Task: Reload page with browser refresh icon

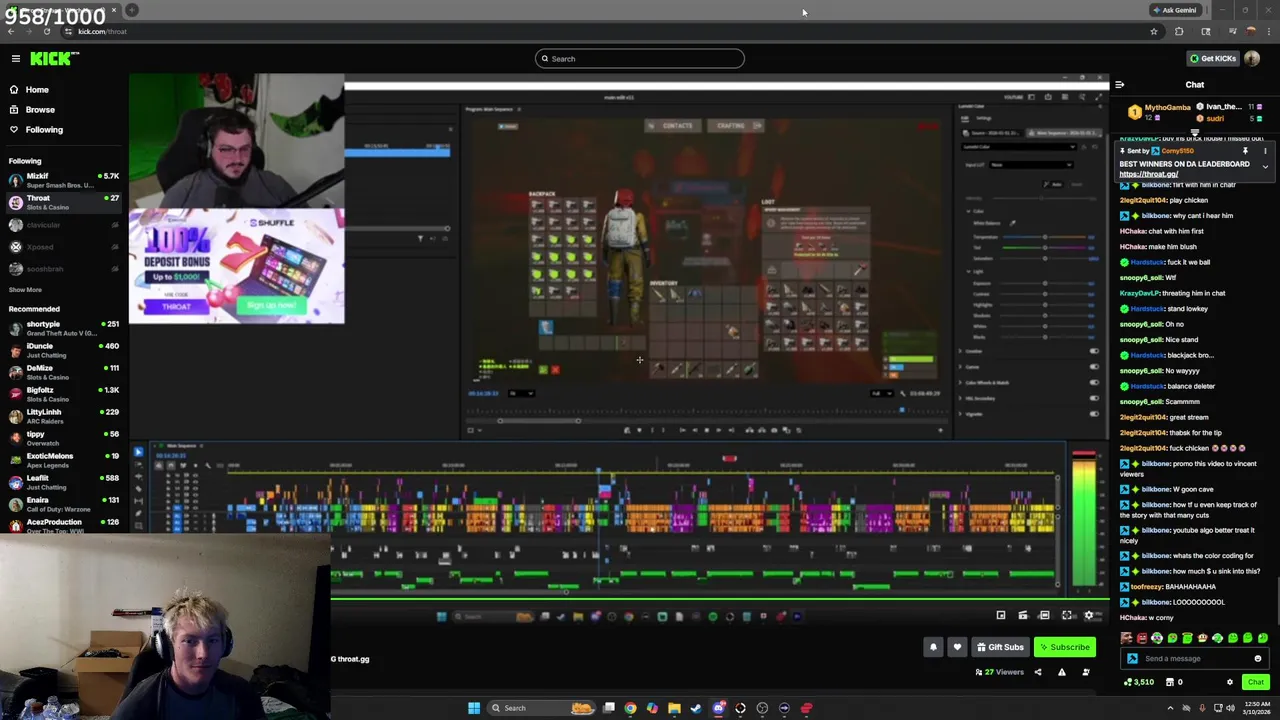Action: click(x=46, y=32)
